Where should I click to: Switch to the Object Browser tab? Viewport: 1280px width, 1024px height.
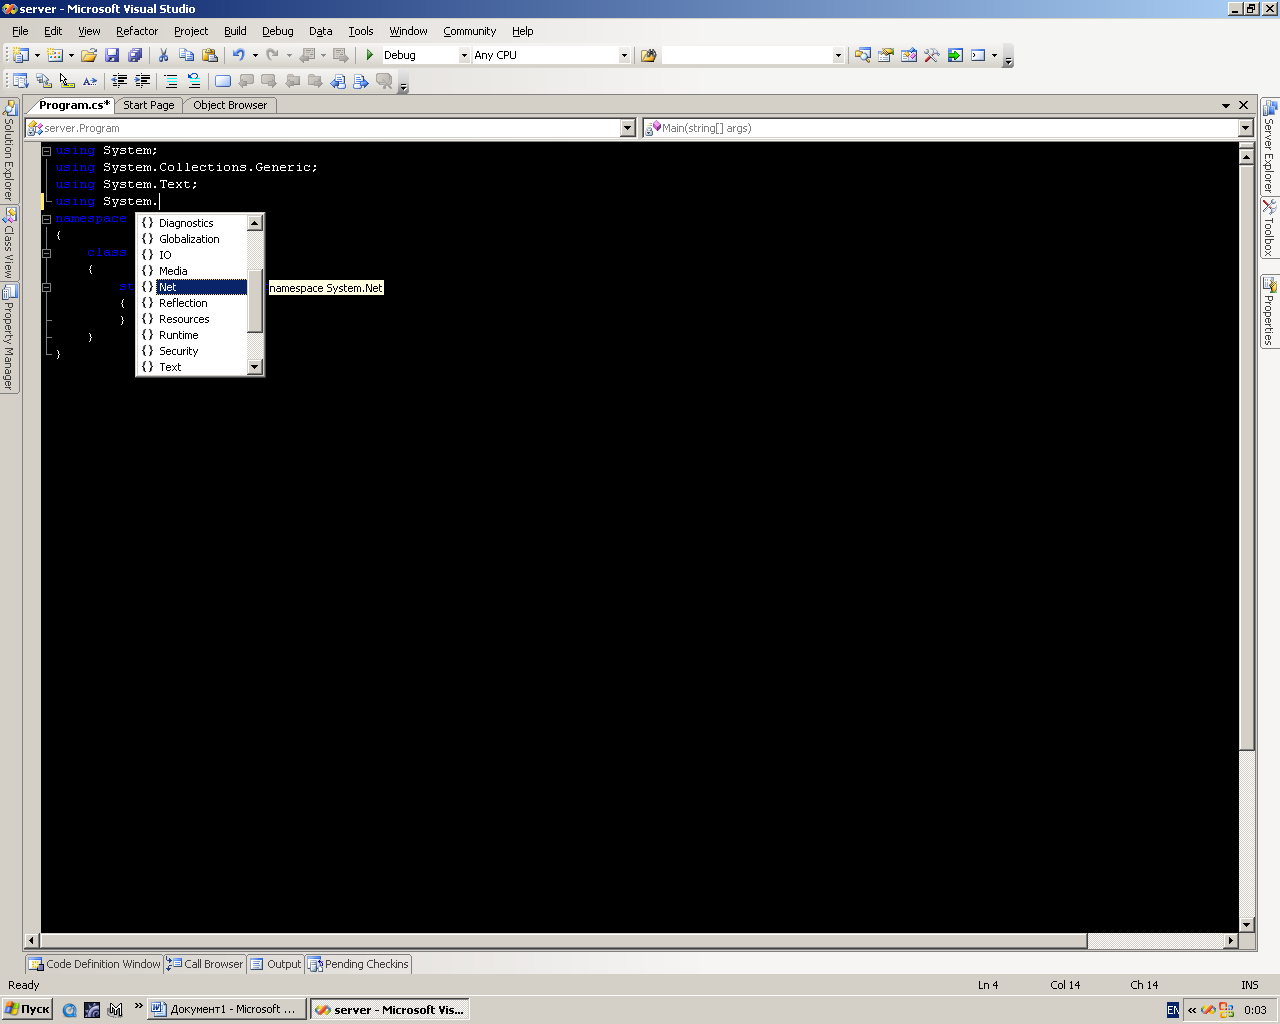230,105
